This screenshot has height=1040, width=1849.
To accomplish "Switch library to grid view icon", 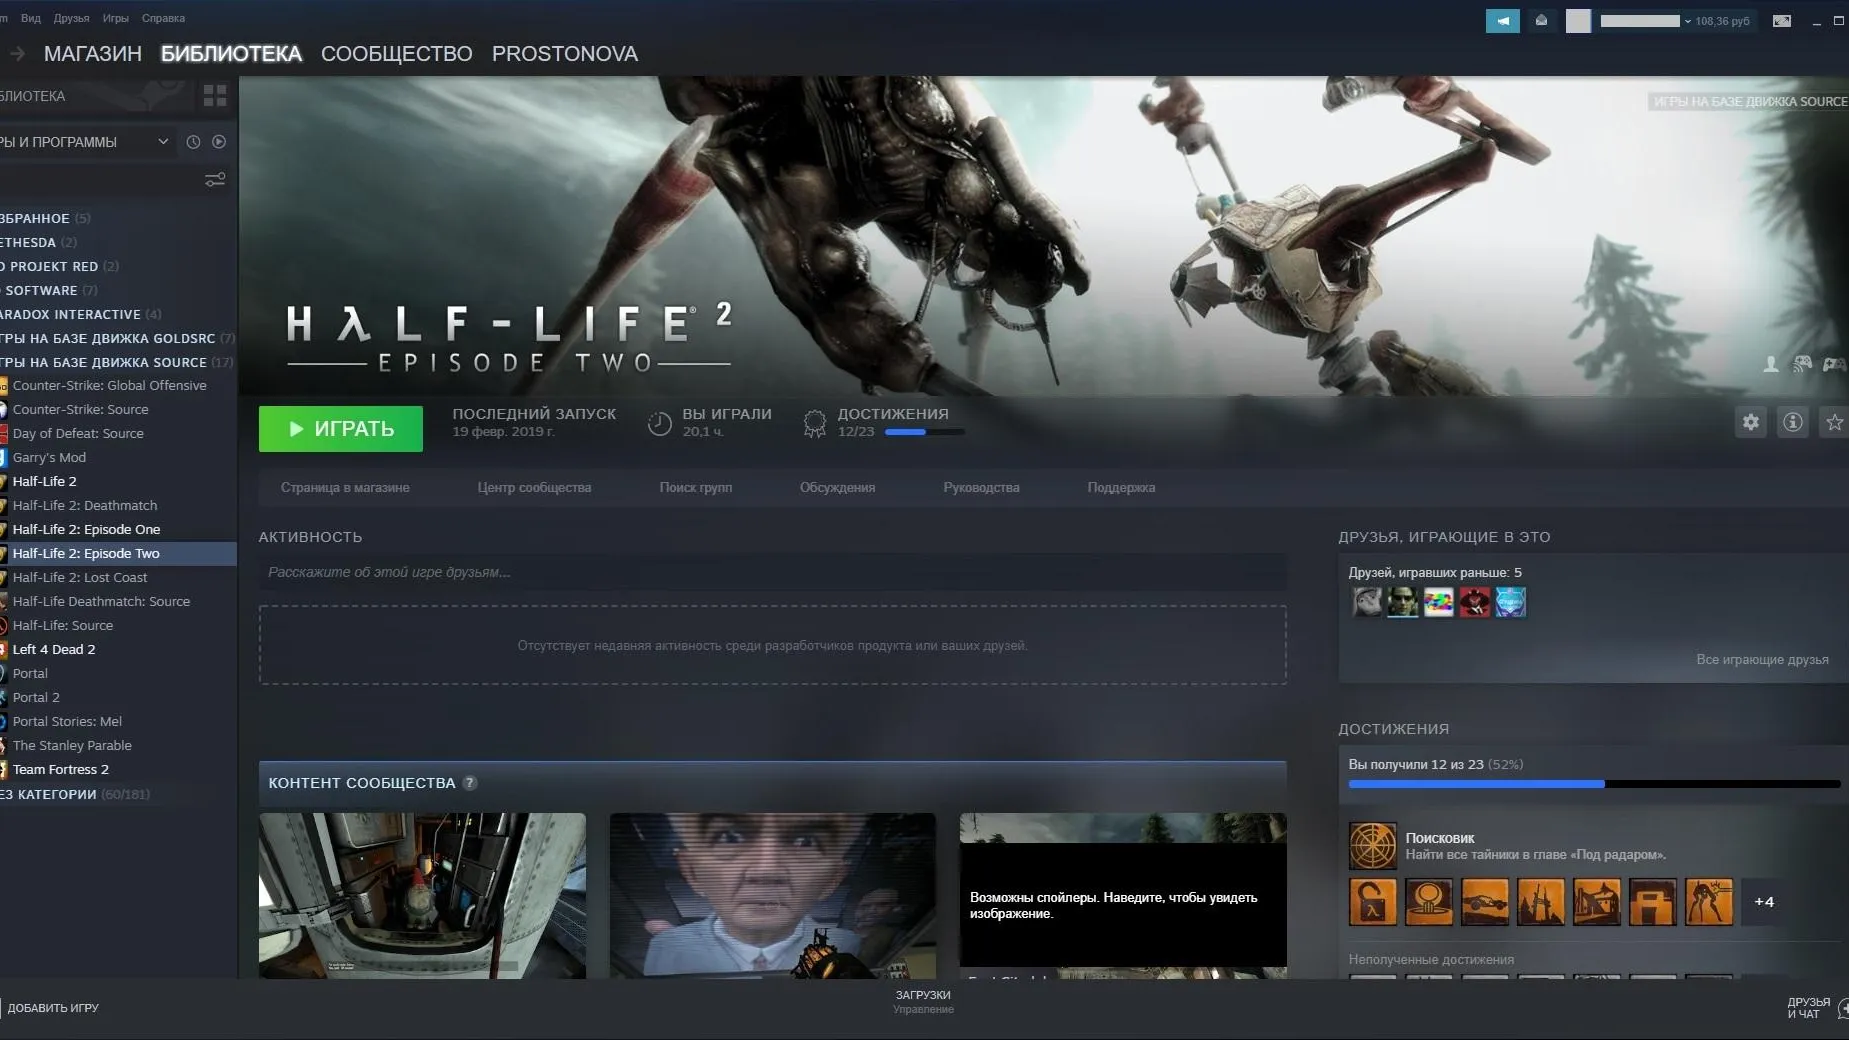I will (x=215, y=96).
